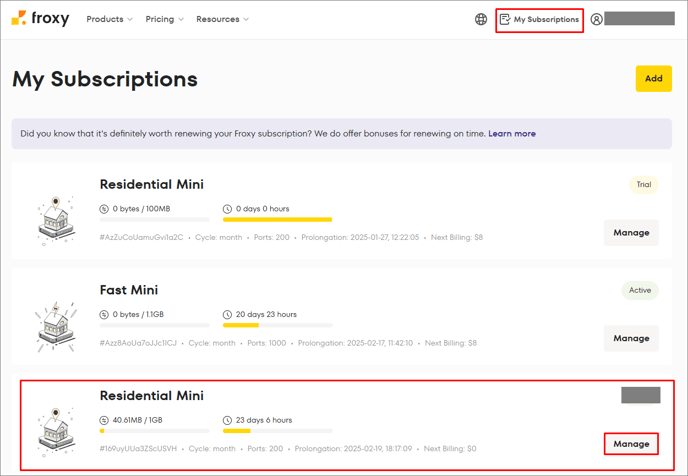Click Prolongation: 2025-02-17, 11:42:10 text

tap(355, 343)
